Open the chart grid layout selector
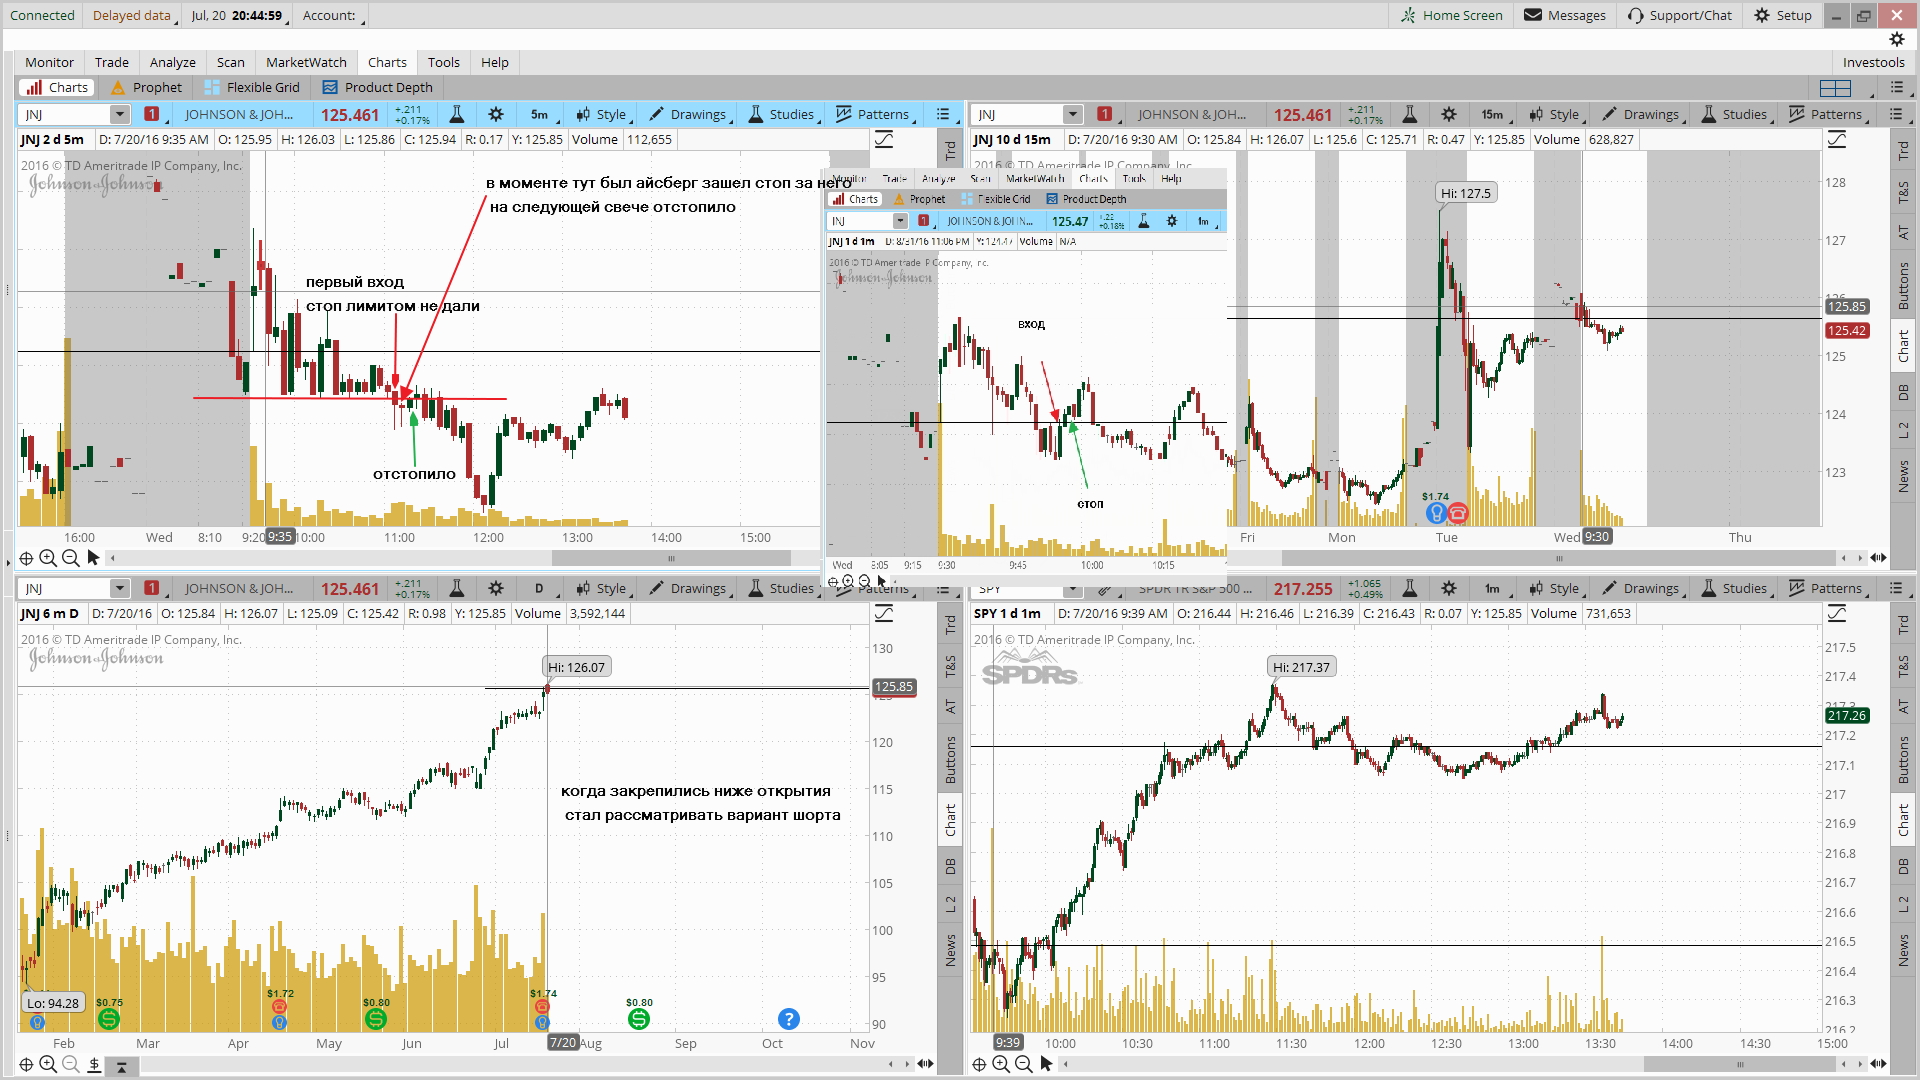This screenshot has height=1080, width=1920. (1836, 88)
